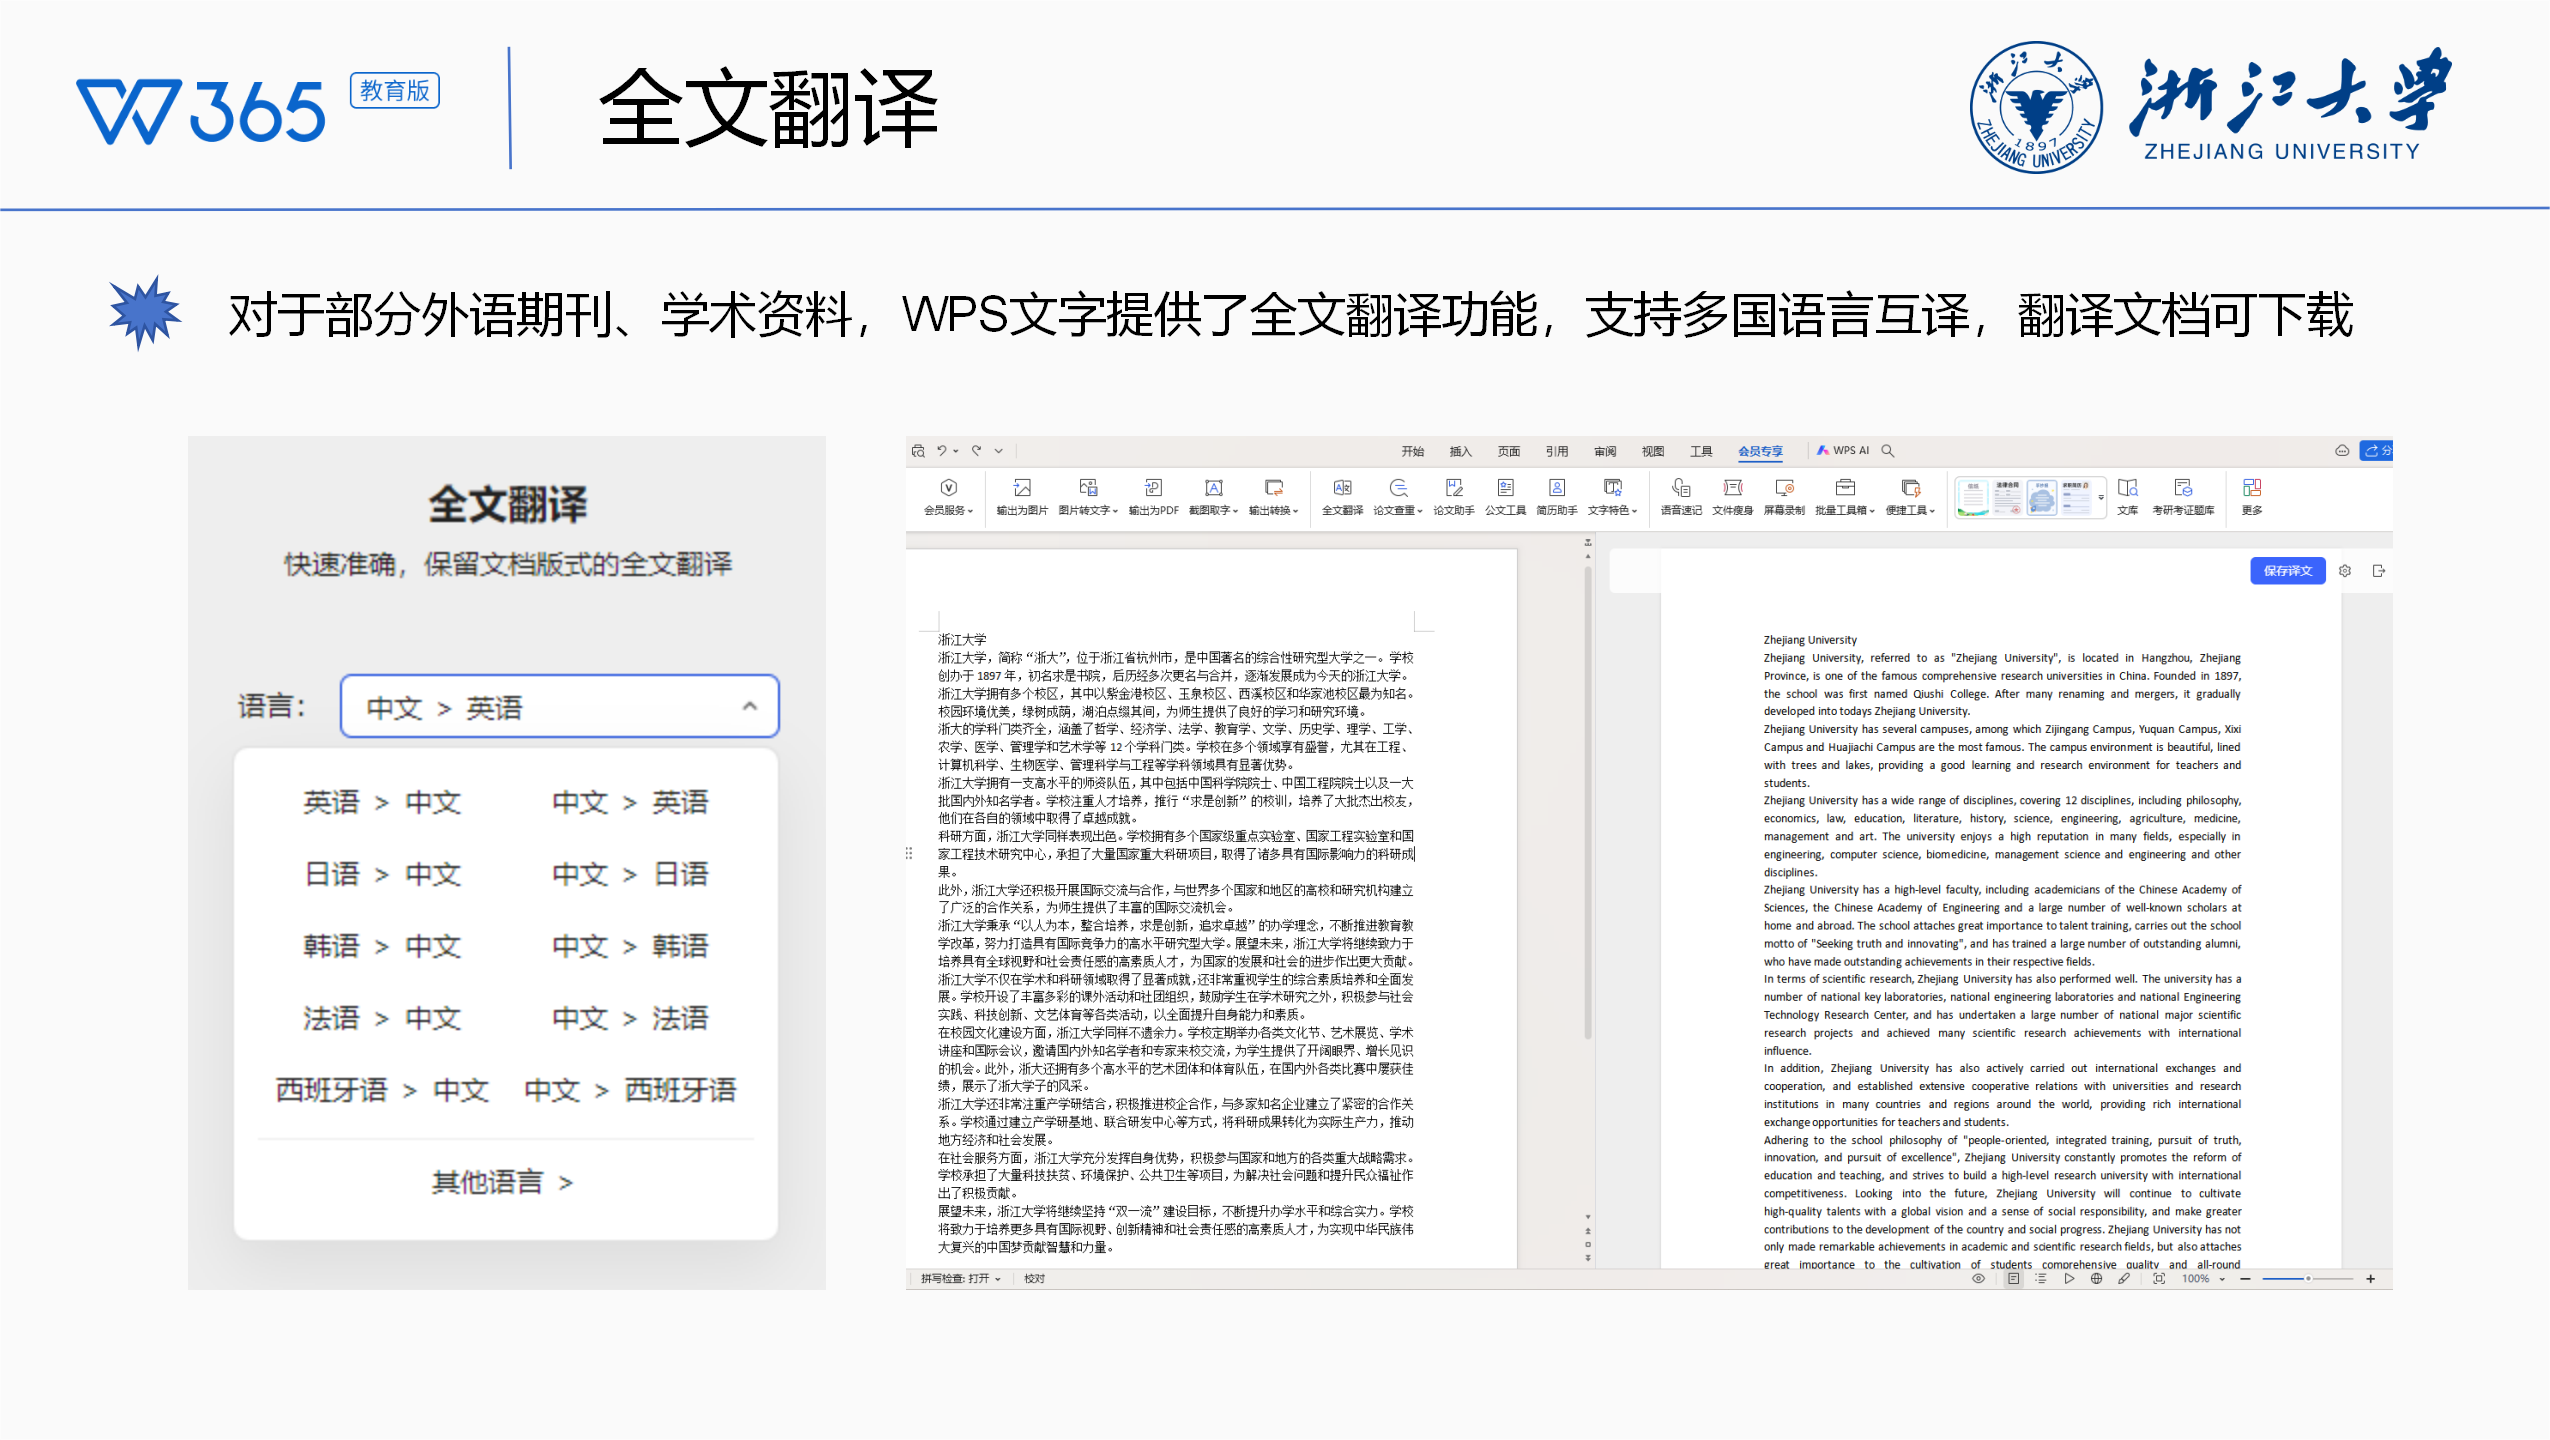2550x1440 pixels.
Task: Zoom in with the plus icon
Action: coord(2370,1279)
